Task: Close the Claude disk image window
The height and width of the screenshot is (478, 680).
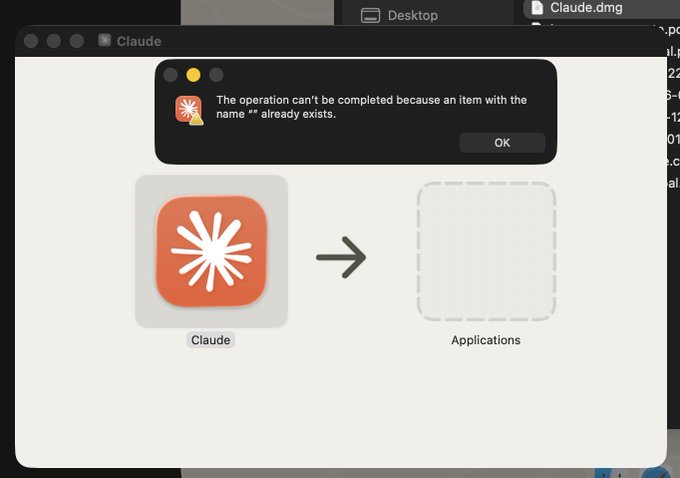Action: [31, 41]
